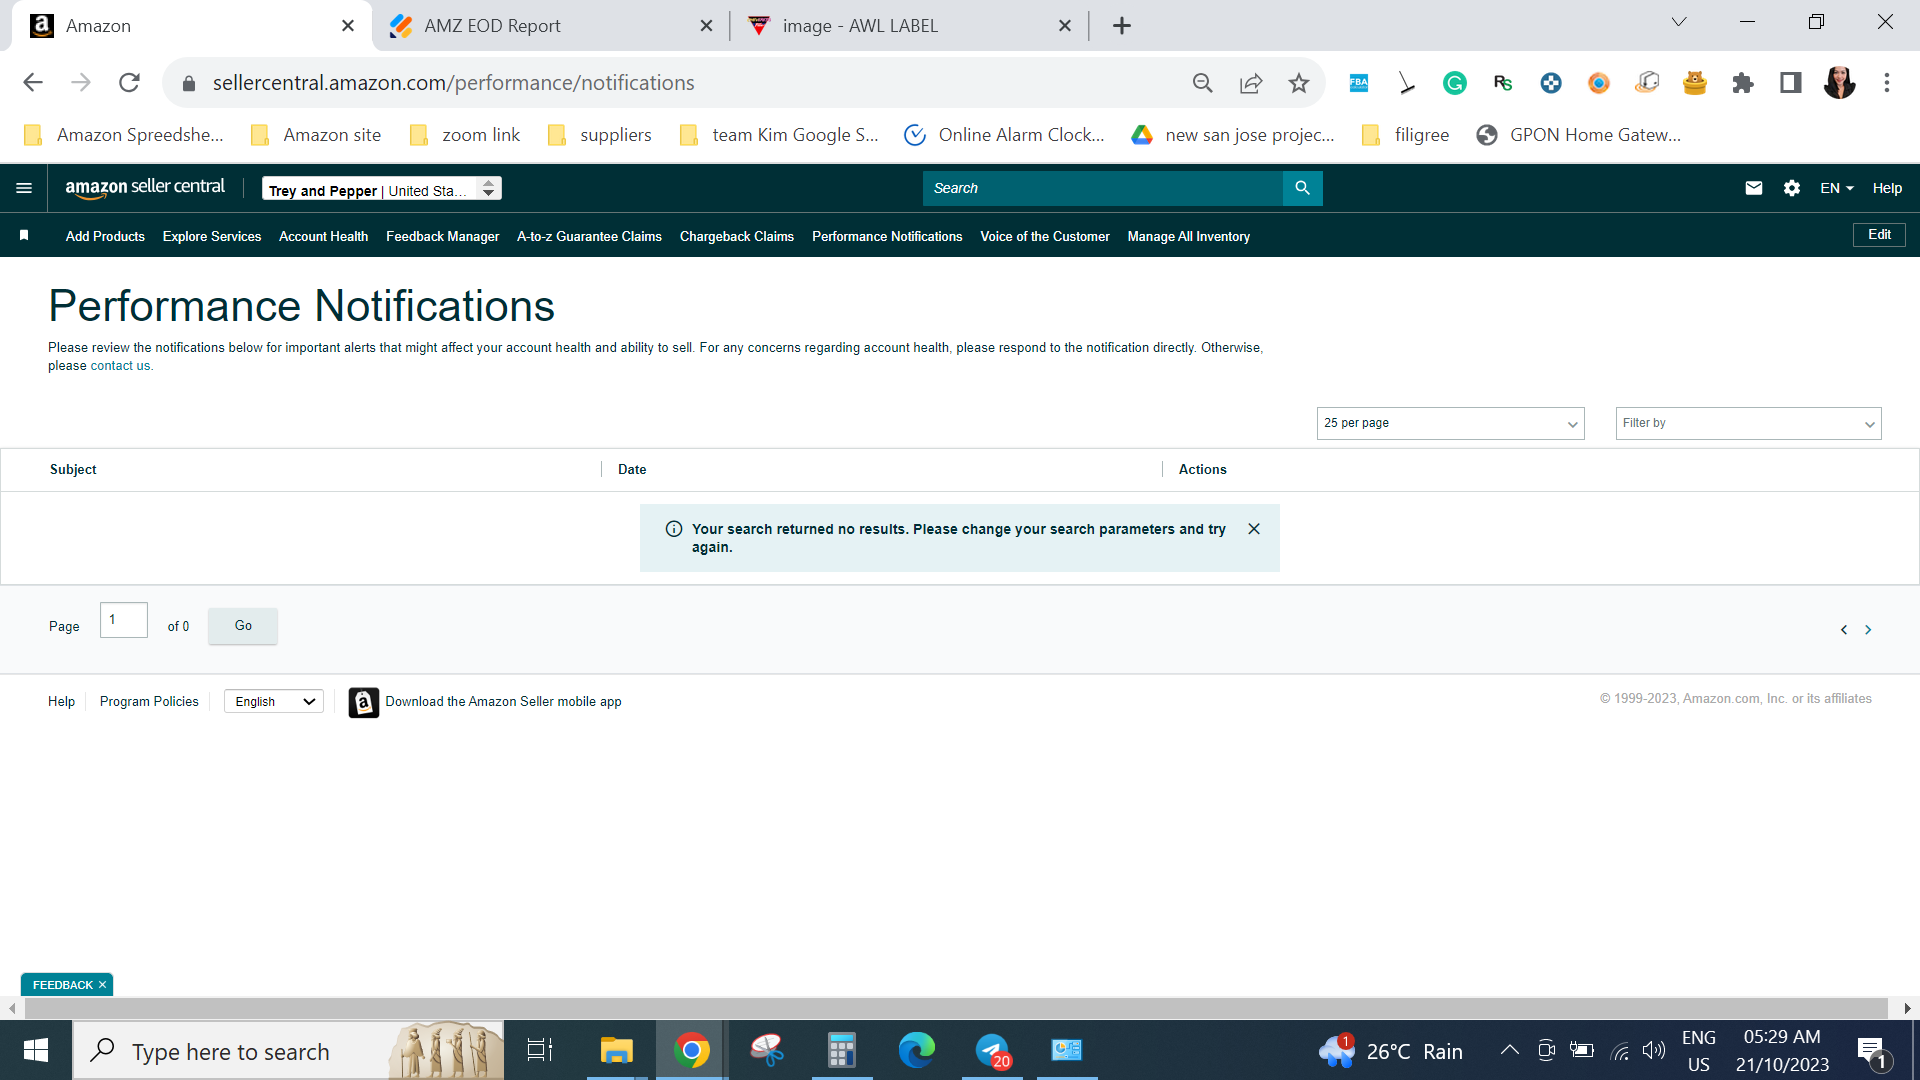Open the Calculator from taskbar

841,1050
